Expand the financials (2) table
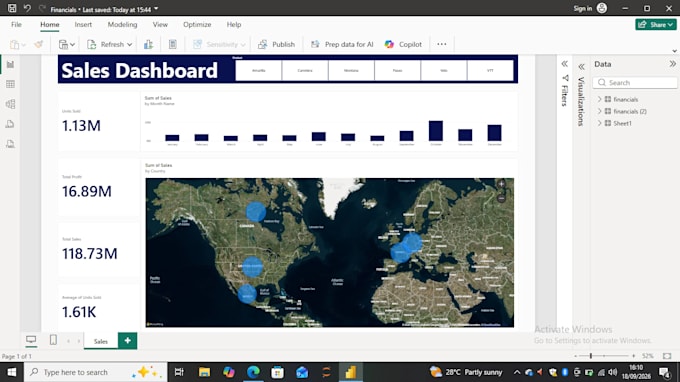 pyautogui.click(x=600, y=111)
